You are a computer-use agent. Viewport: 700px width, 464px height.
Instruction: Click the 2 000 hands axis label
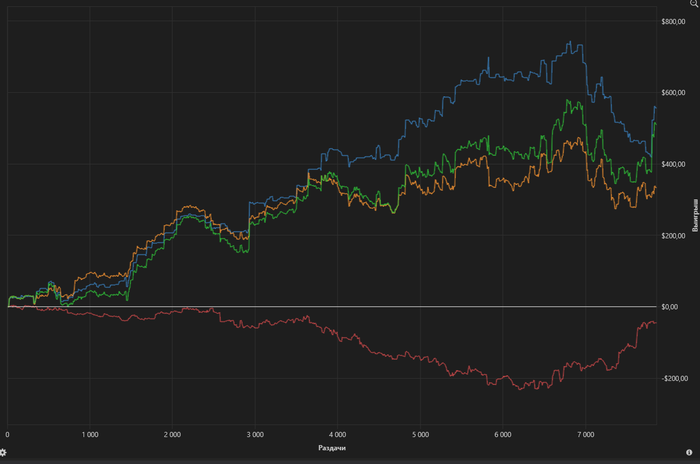coord(172,435)
